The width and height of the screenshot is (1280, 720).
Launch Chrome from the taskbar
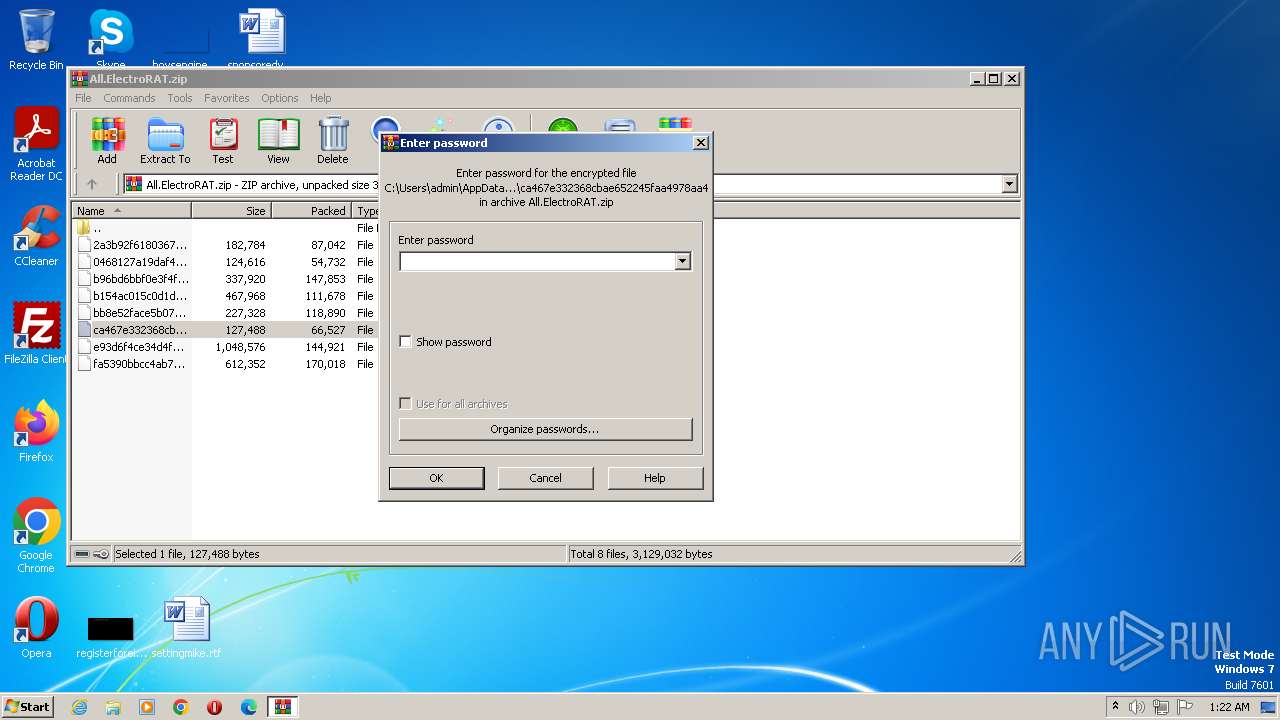click(x=181, y=707)
